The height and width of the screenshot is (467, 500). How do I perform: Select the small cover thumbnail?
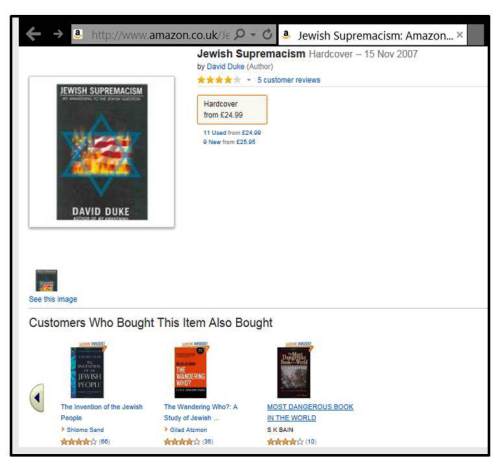point(46,280)
